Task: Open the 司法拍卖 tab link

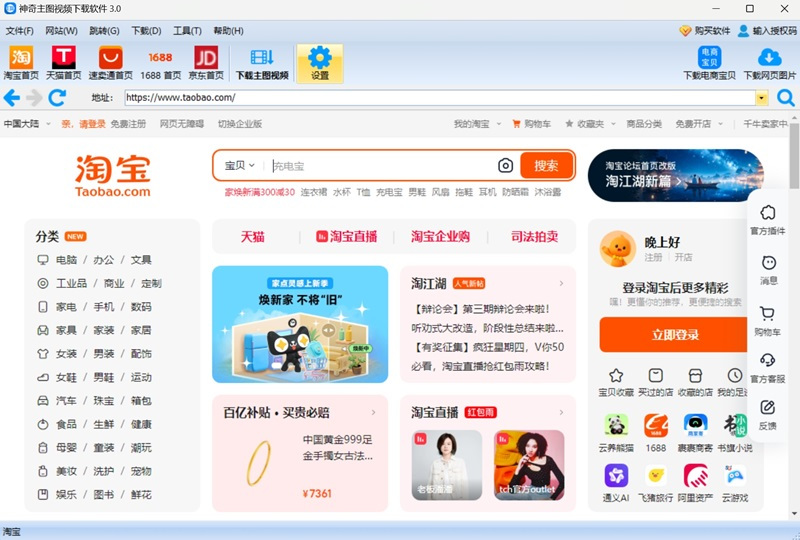Action: coord(534,236)
